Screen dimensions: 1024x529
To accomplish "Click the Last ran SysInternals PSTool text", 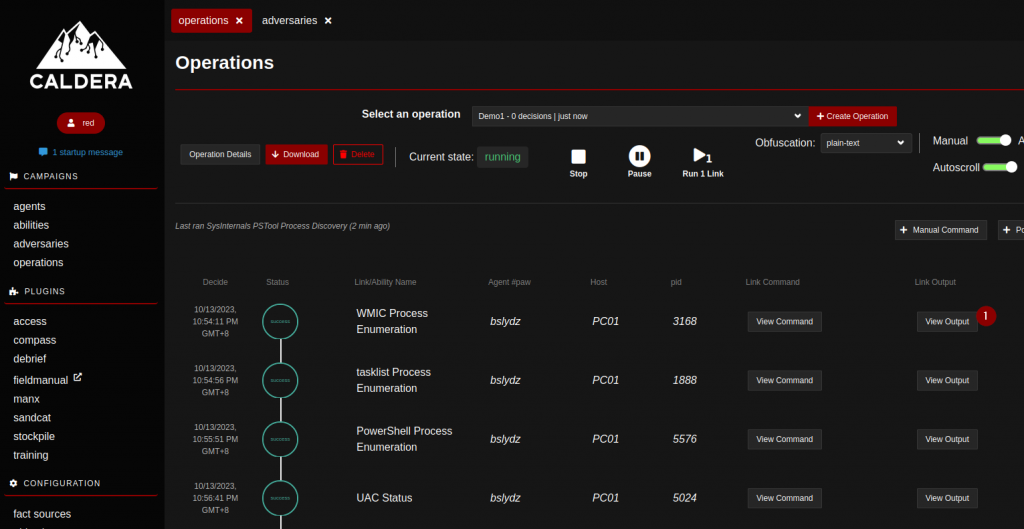I will (282, 226).
